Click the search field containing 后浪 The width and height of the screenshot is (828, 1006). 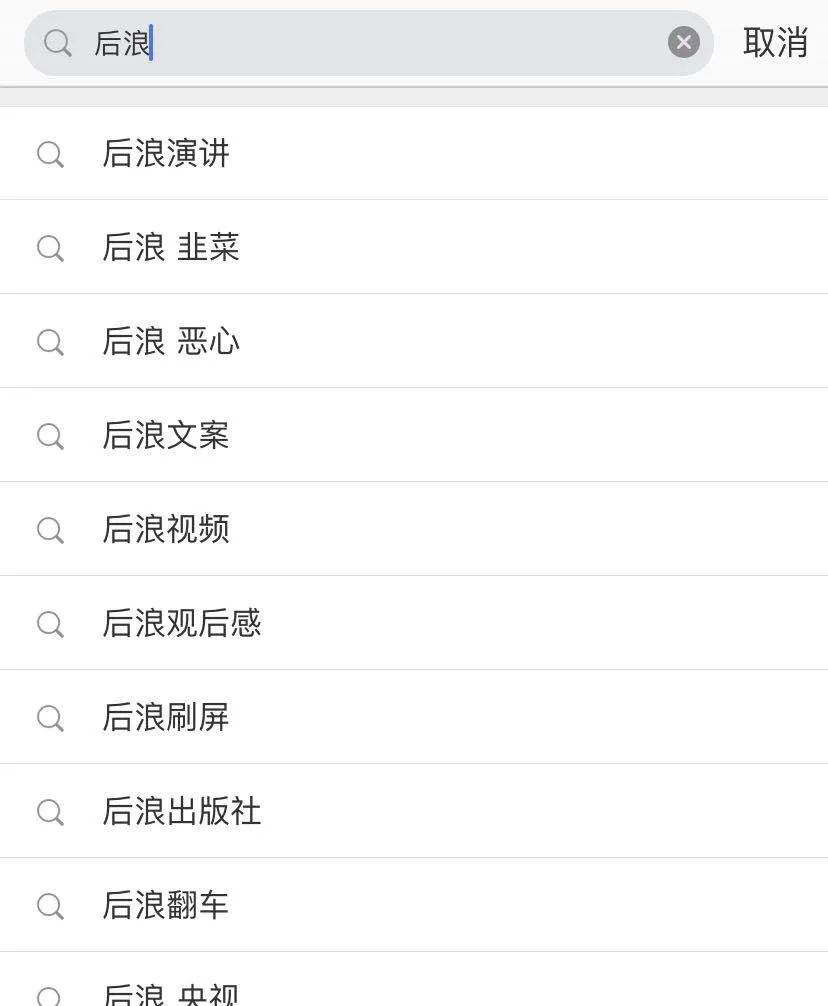pyautogui.click(x=369, y=43)
